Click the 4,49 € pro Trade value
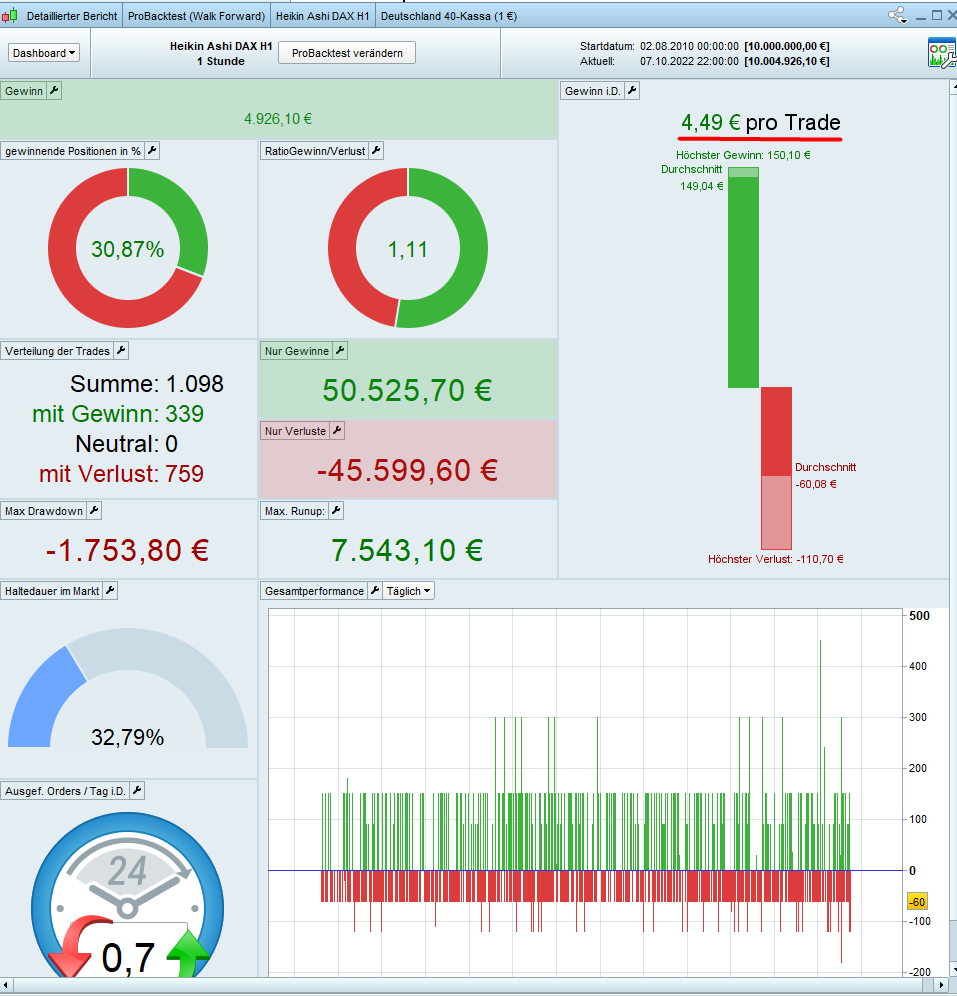957x996 pixels. coord(761,122)
